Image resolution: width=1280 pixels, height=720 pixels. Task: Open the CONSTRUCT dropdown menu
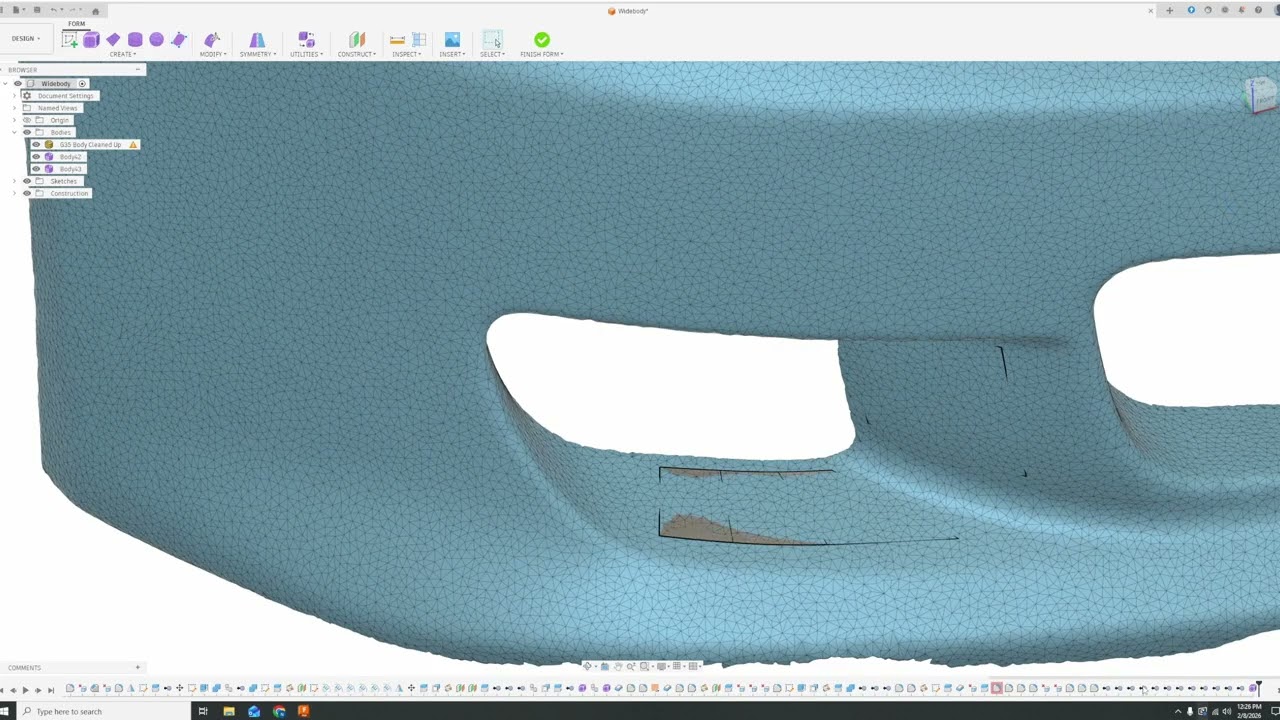tap(357, 54)
